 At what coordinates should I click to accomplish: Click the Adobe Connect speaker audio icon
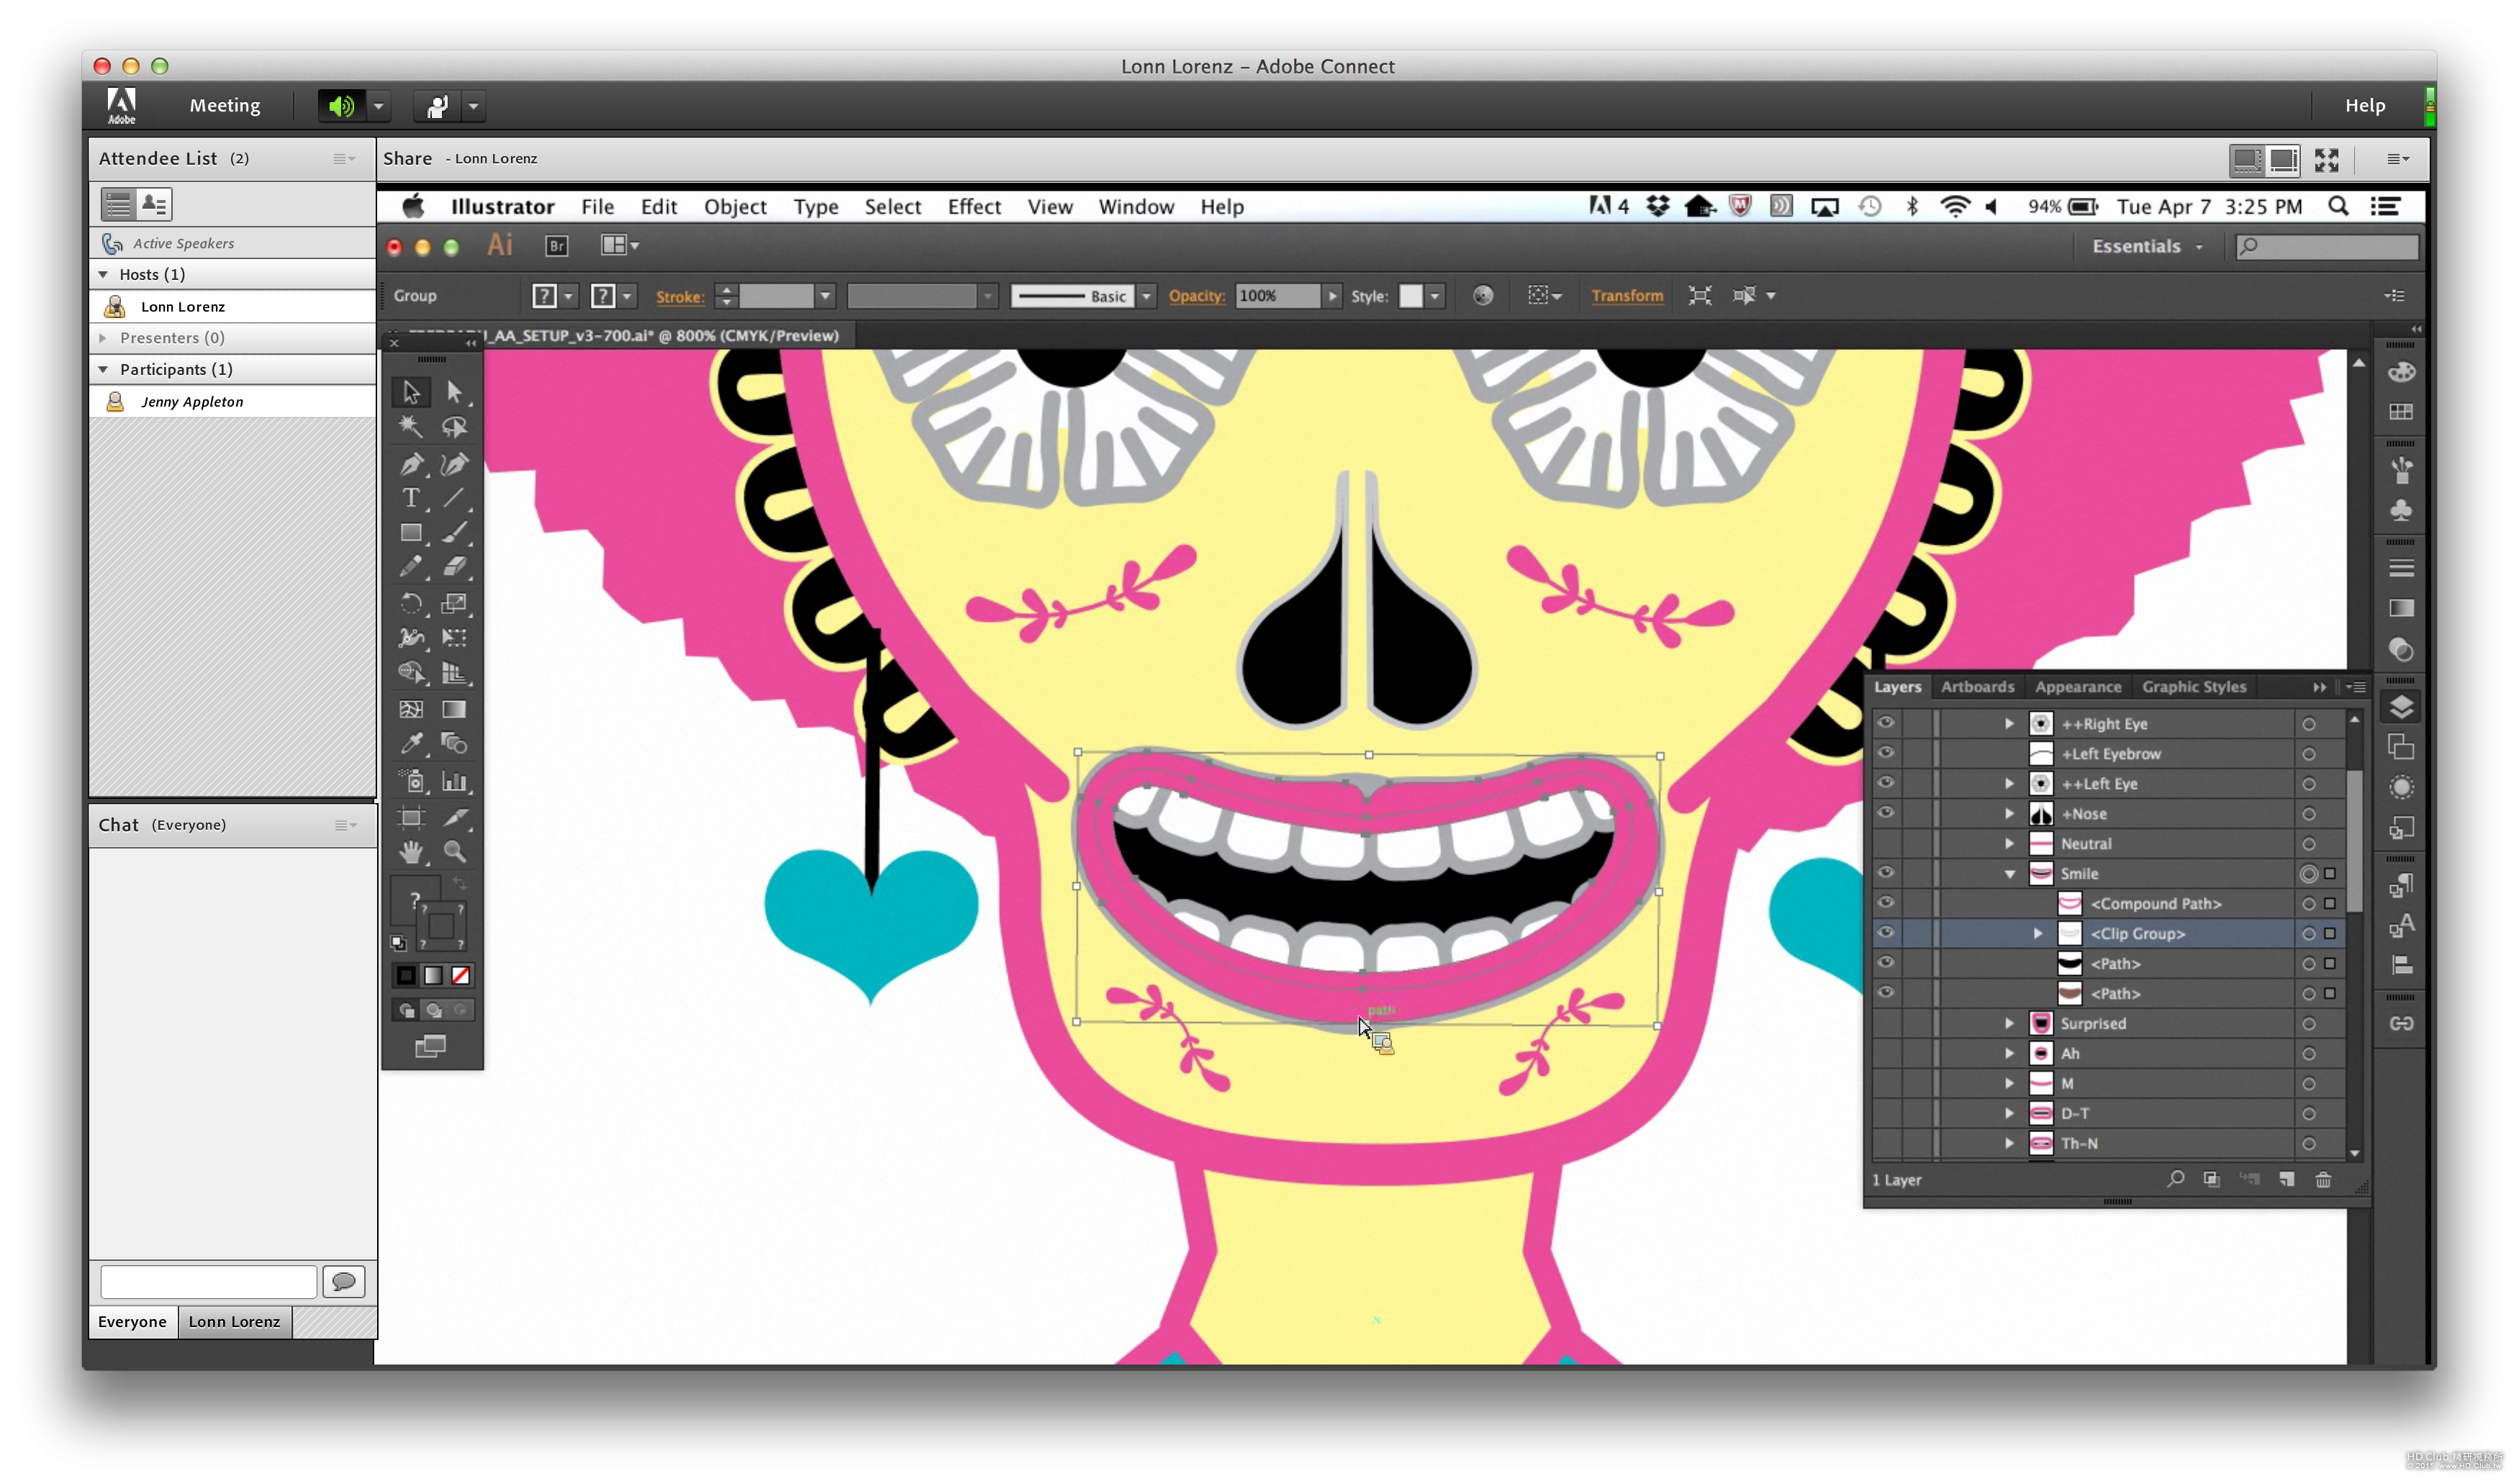pyautogui.click(x=341, y=105)
